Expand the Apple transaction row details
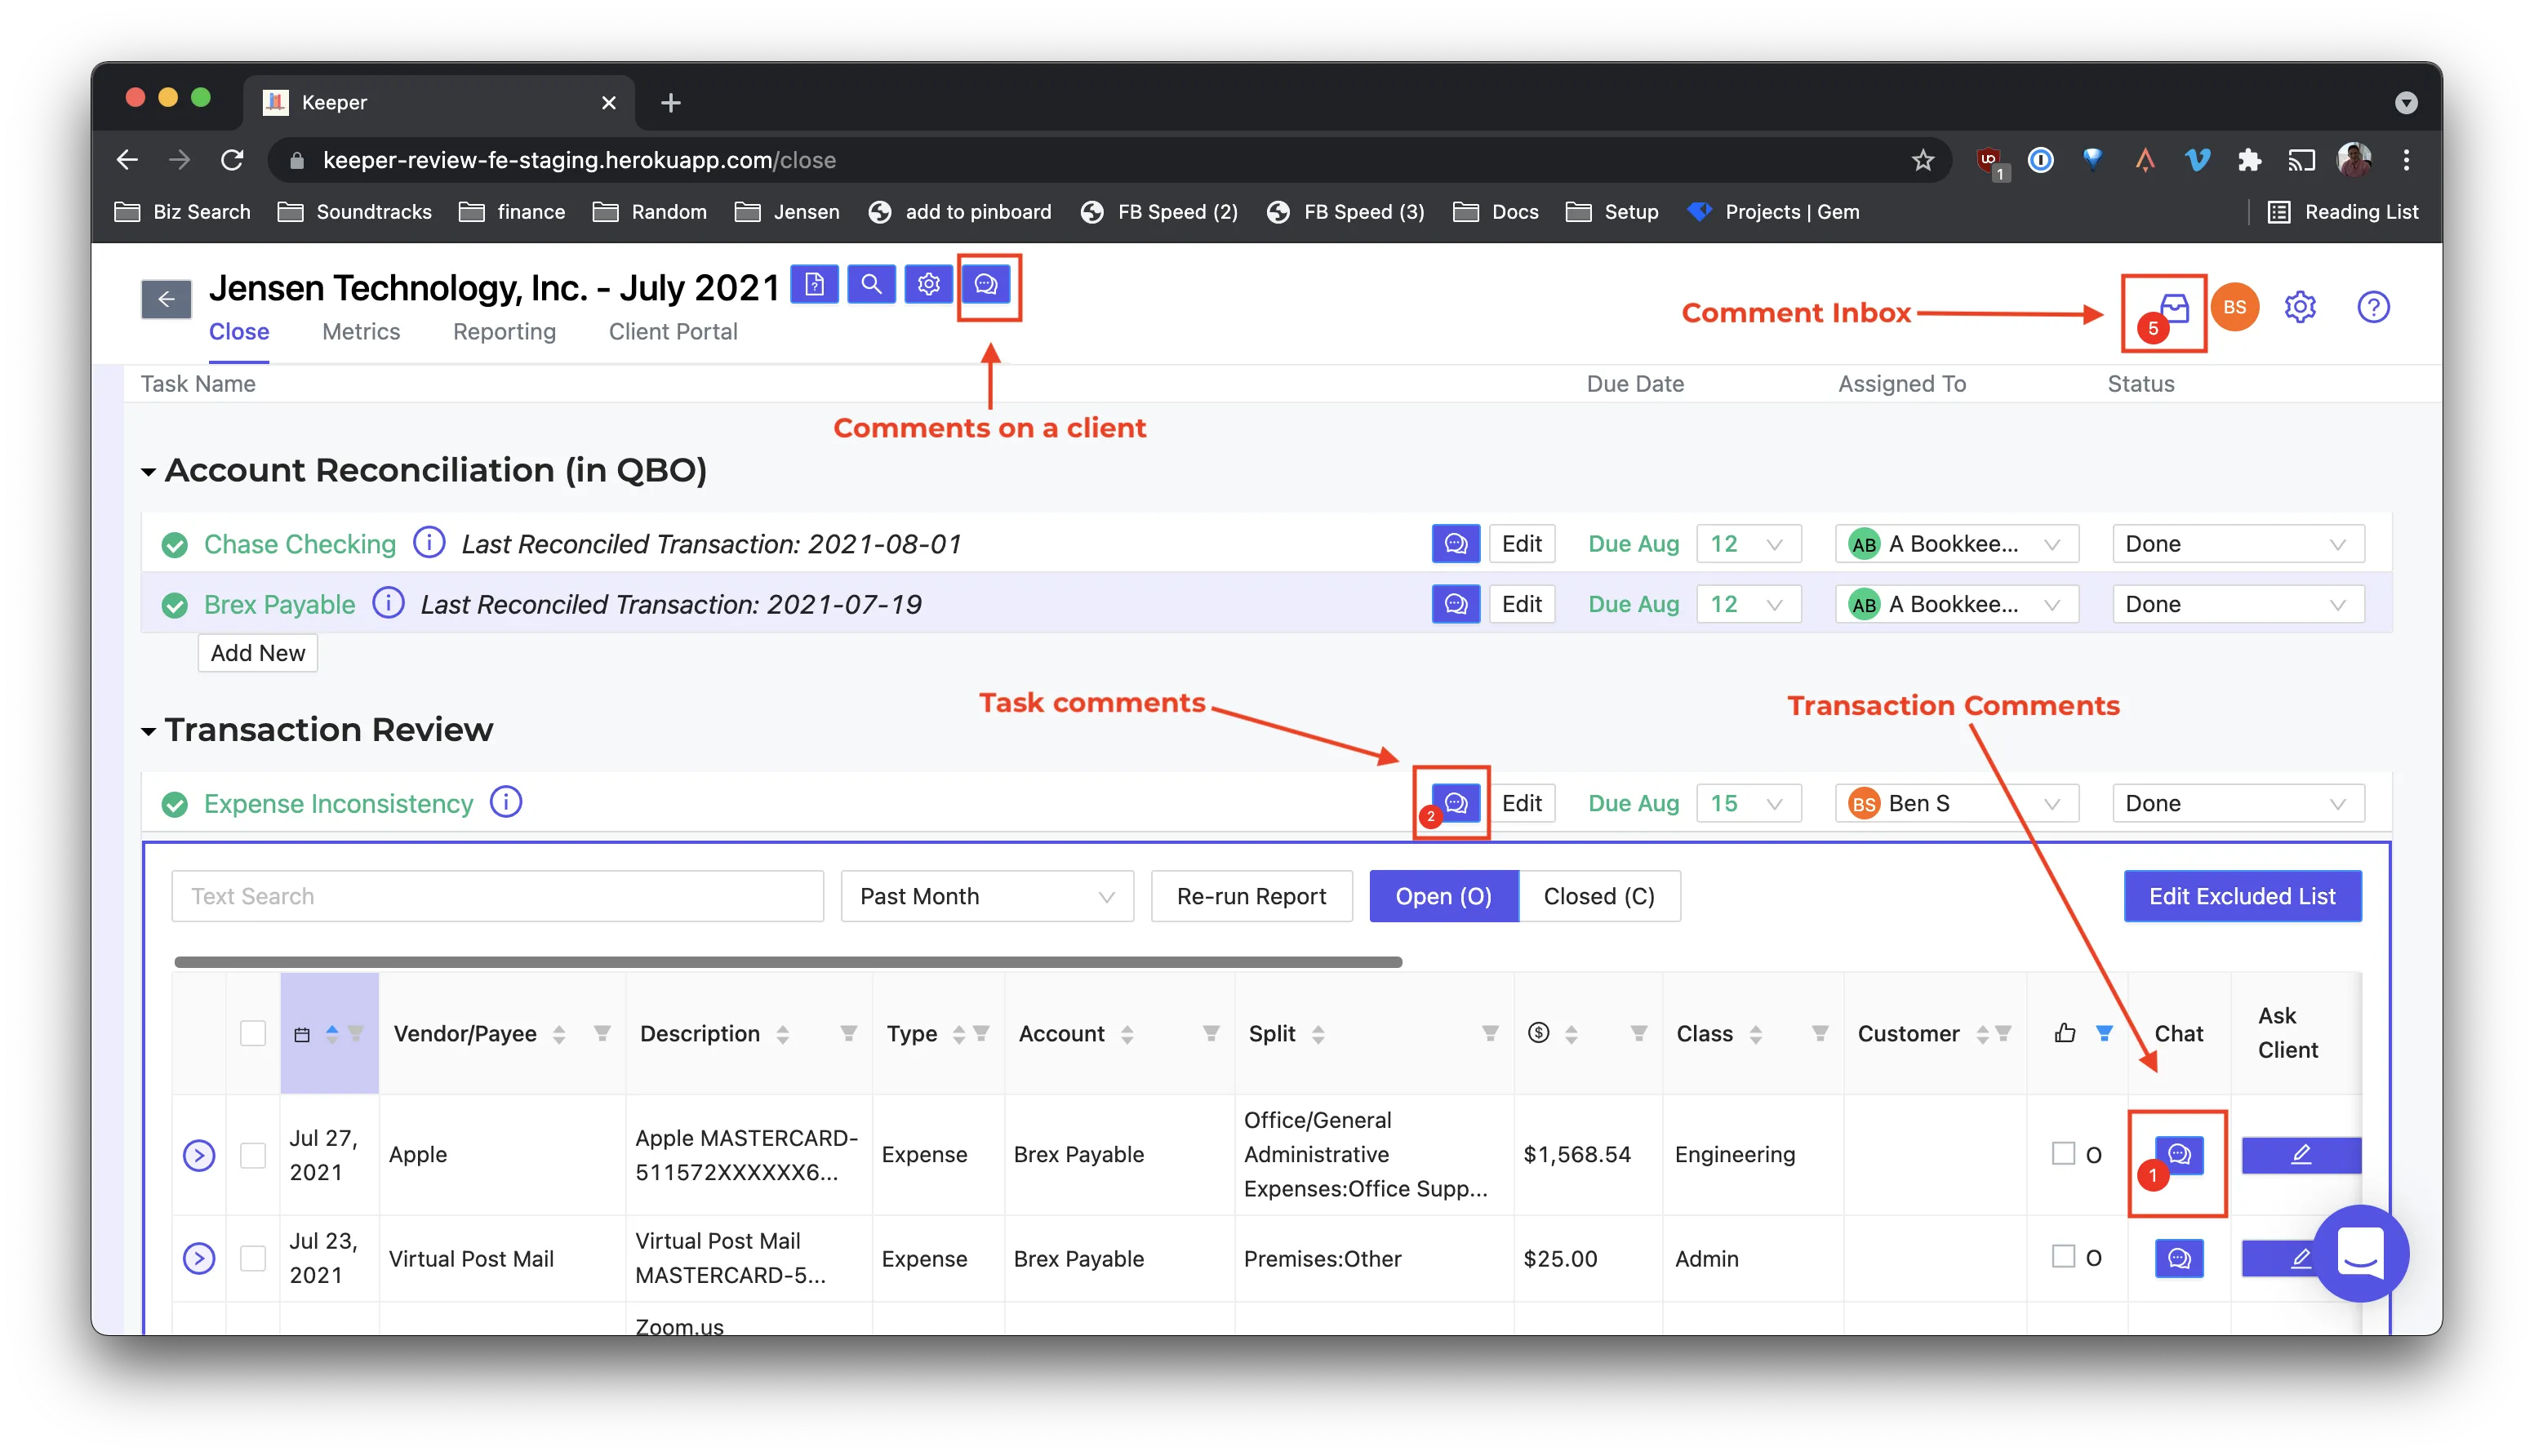Viewport: 2534px width, 1456px height. [x=199, y=1155]
